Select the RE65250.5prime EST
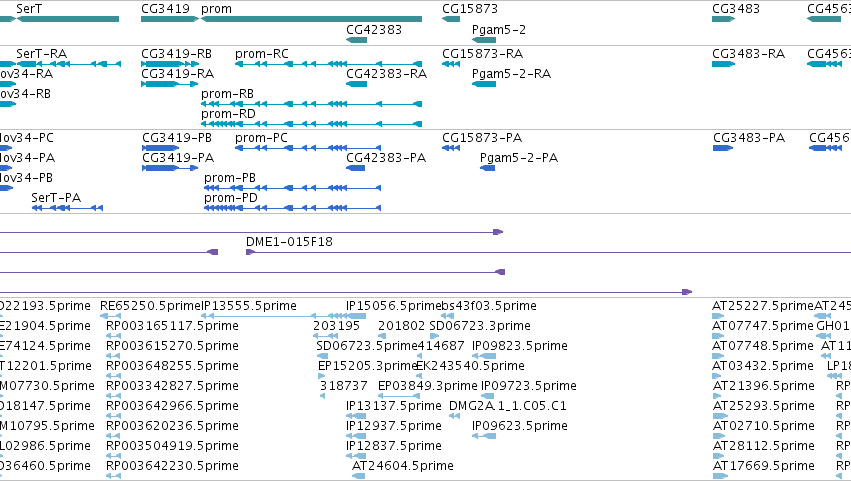The width and height of the screenshot is (851, 481). coord(110,316)
